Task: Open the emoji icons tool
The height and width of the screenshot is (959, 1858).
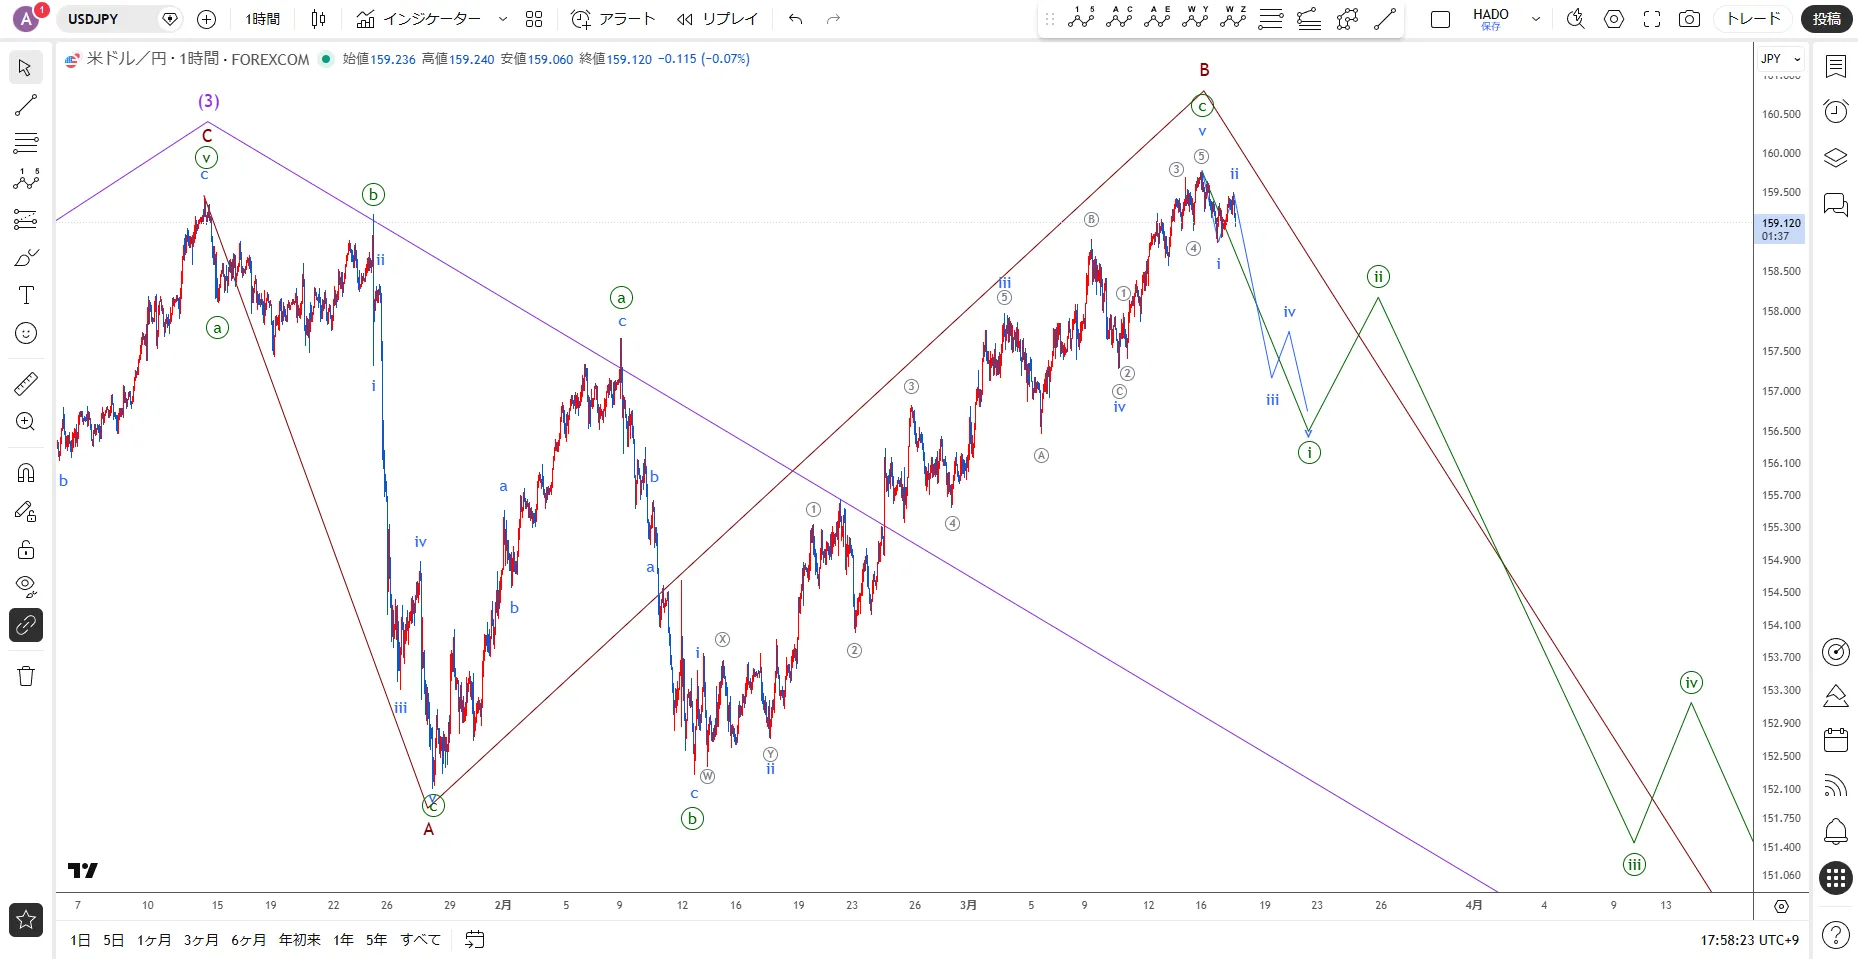Action: click(26, 333)
